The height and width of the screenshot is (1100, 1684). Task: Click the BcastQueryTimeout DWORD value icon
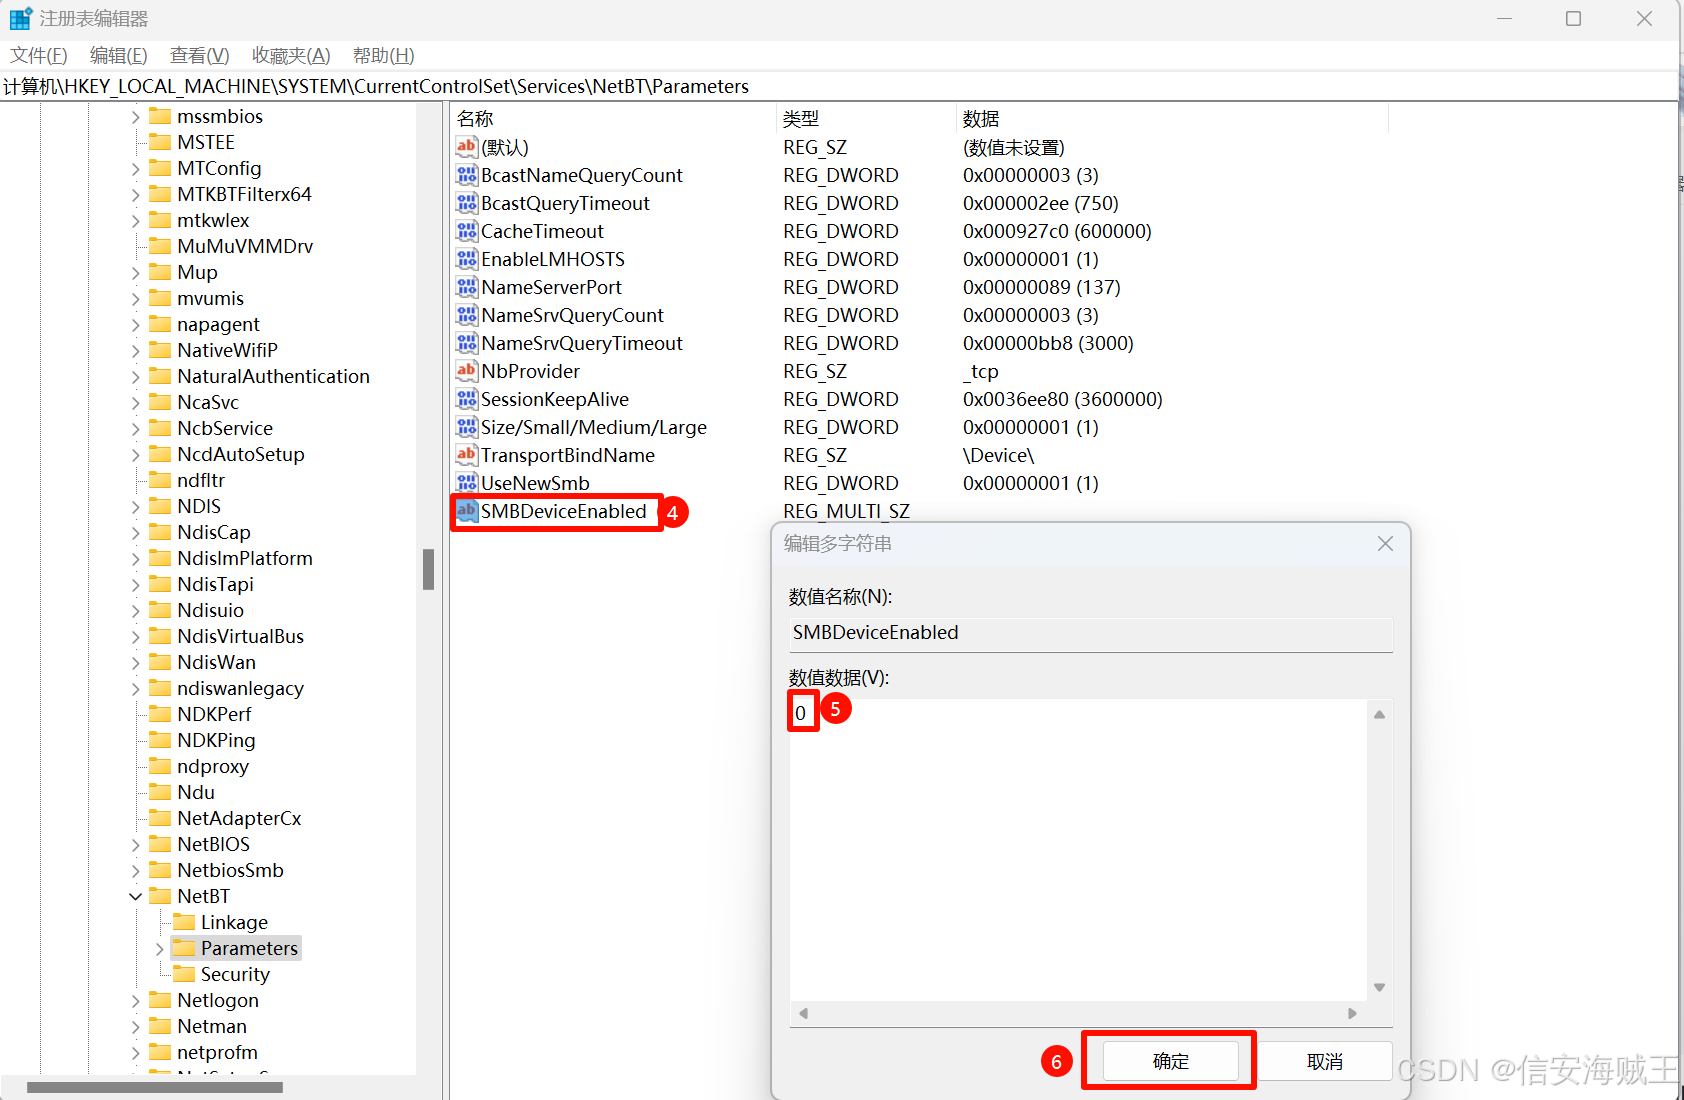pyautogui.click(x=466, y=203)
